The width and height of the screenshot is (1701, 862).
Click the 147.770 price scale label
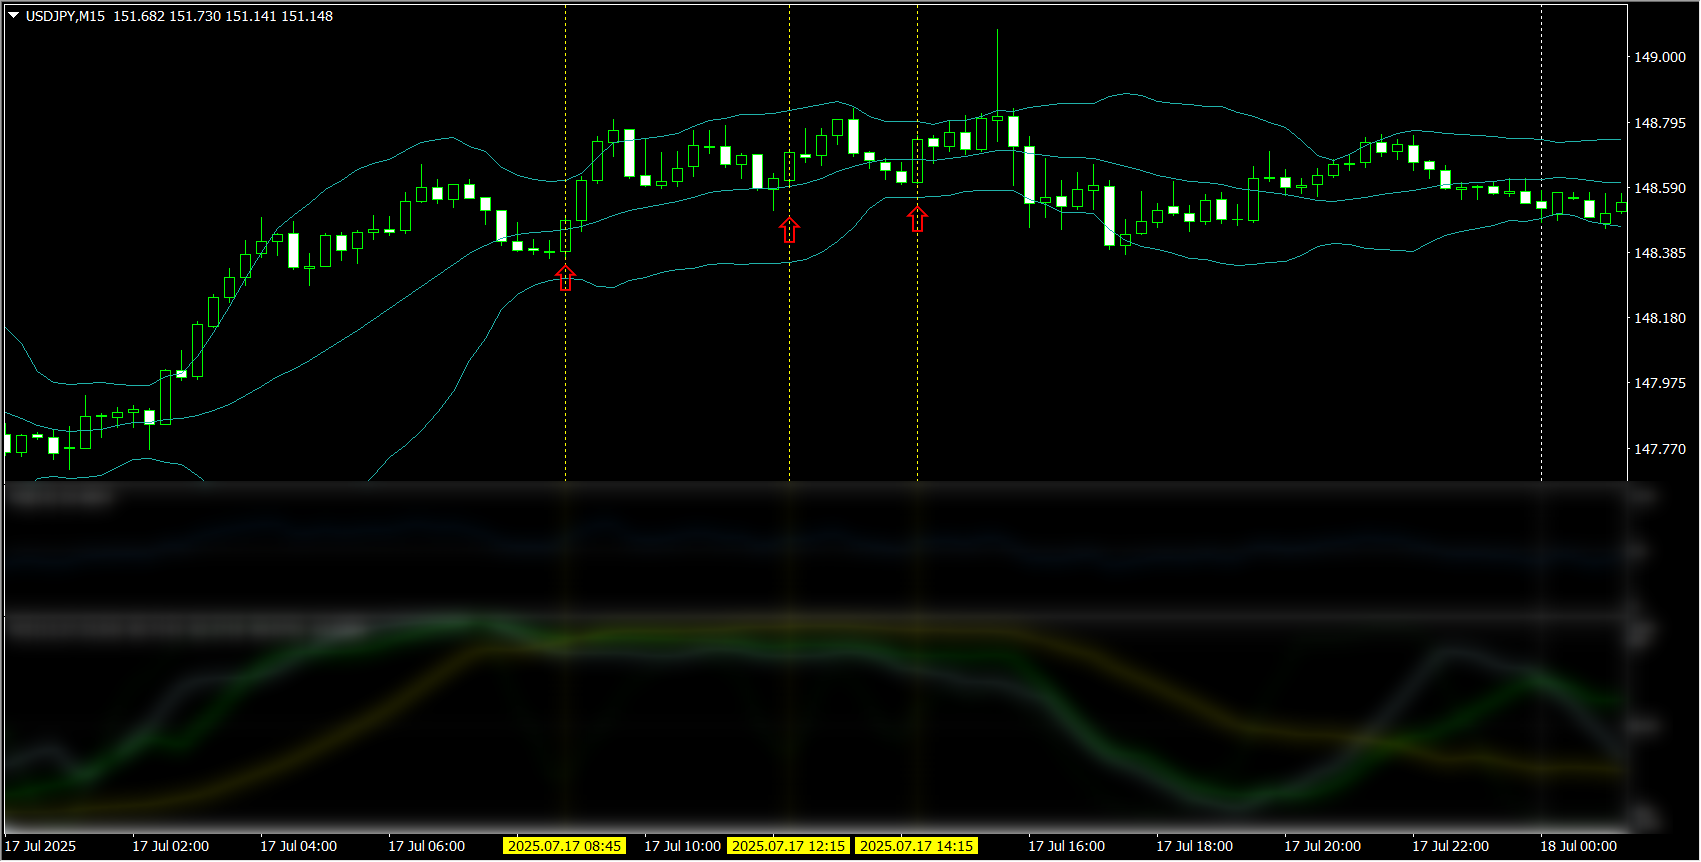point(1659,449)
